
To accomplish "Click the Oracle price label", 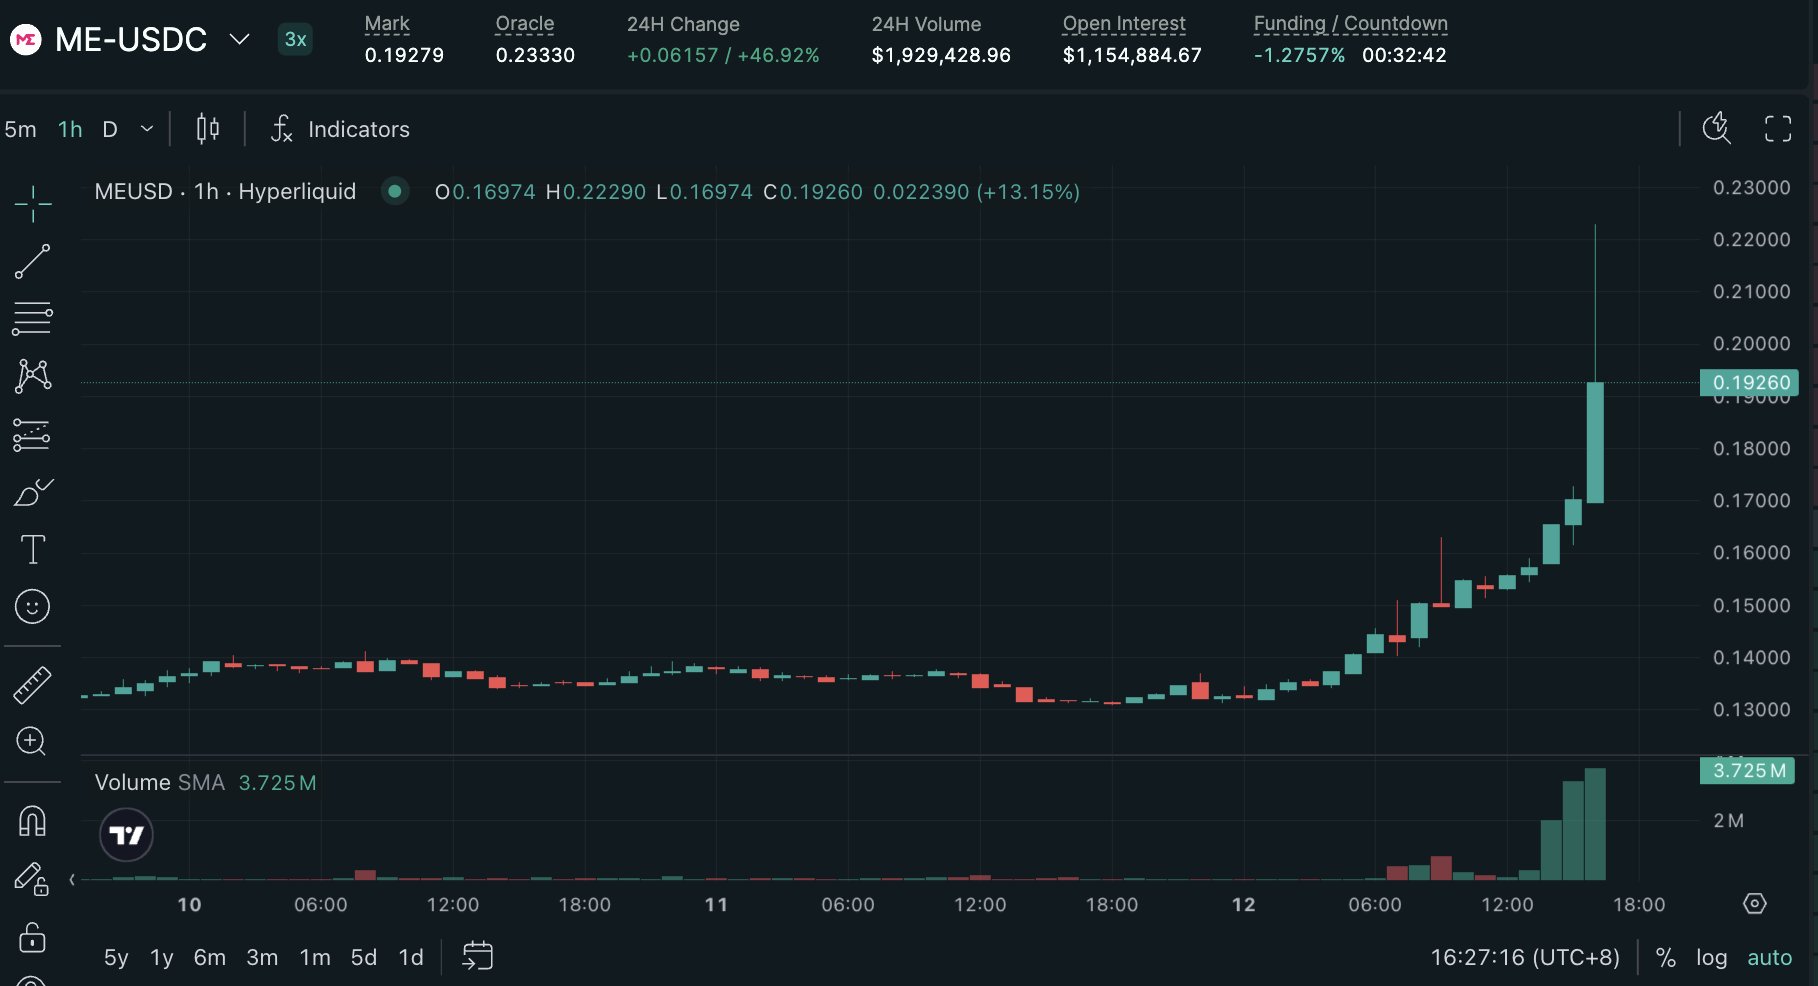I will coord(525,23).
